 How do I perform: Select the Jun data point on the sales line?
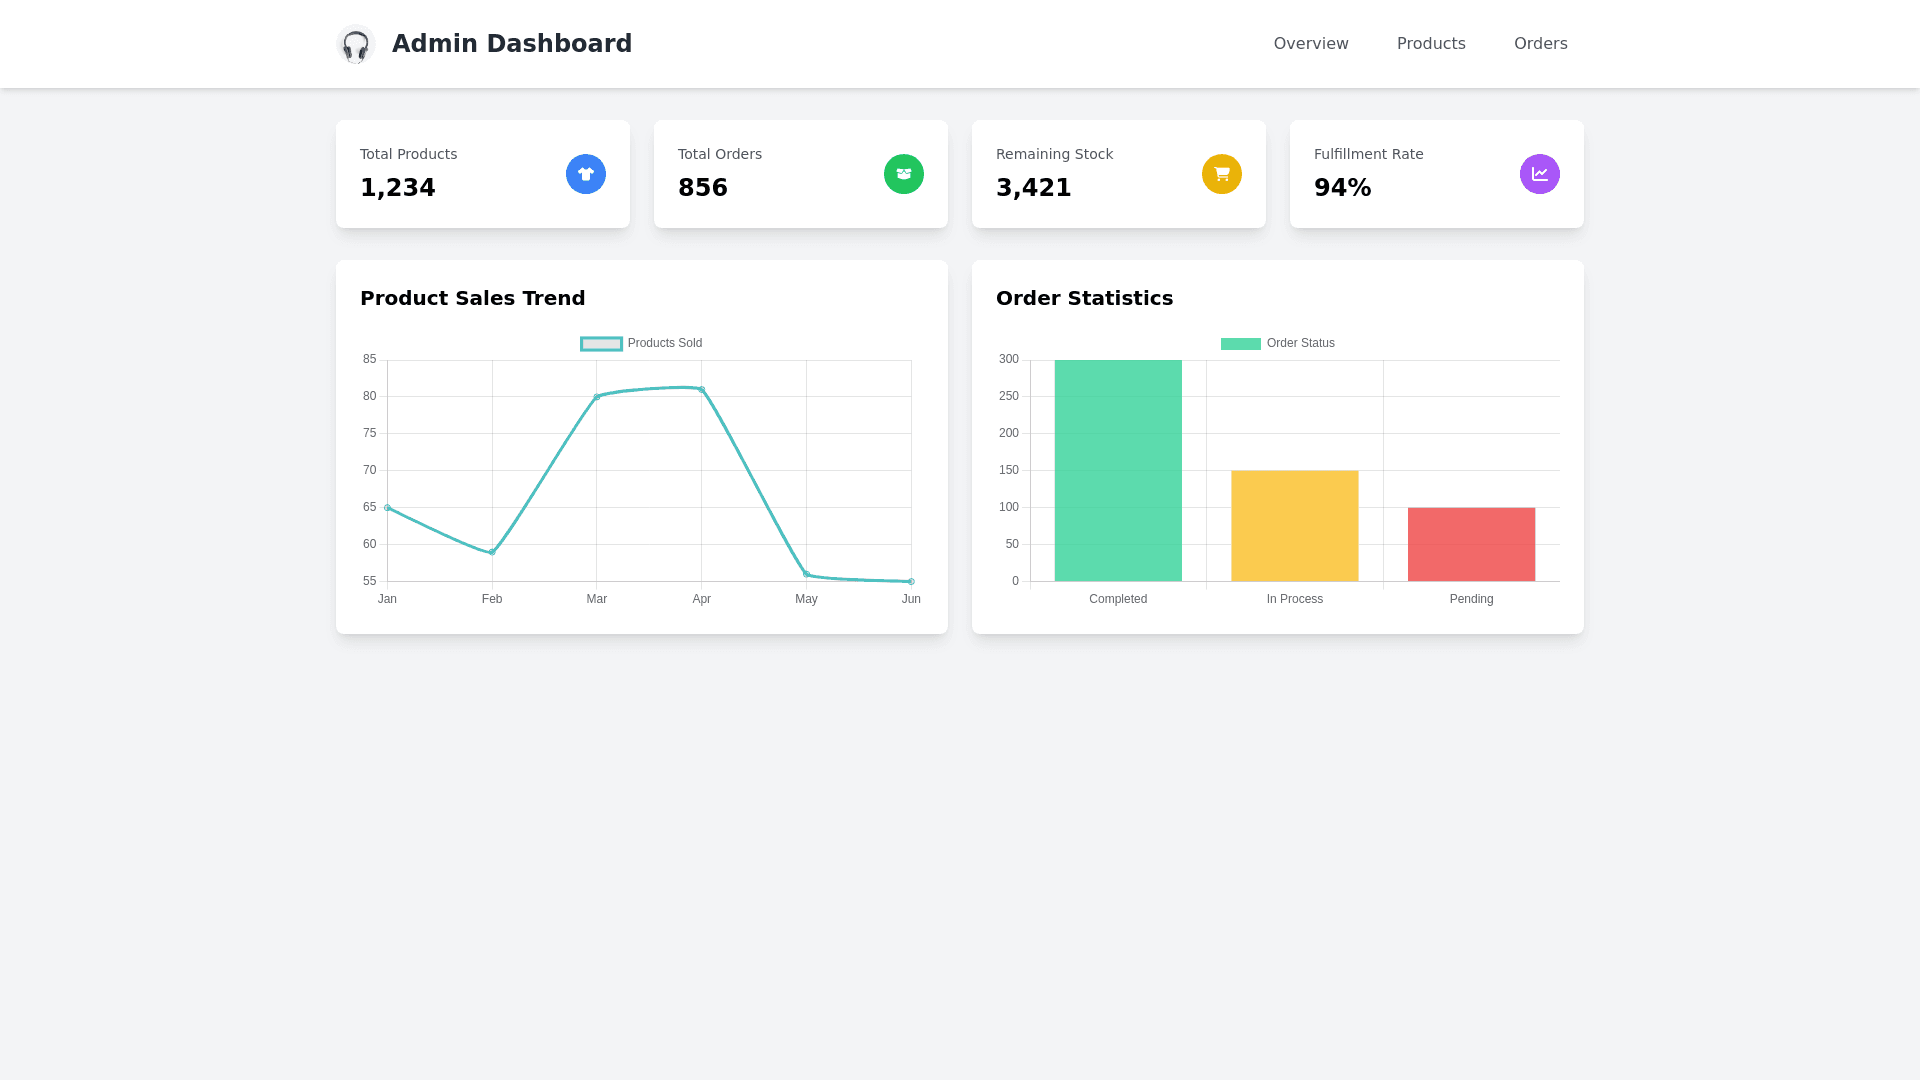tap(910, 581)
